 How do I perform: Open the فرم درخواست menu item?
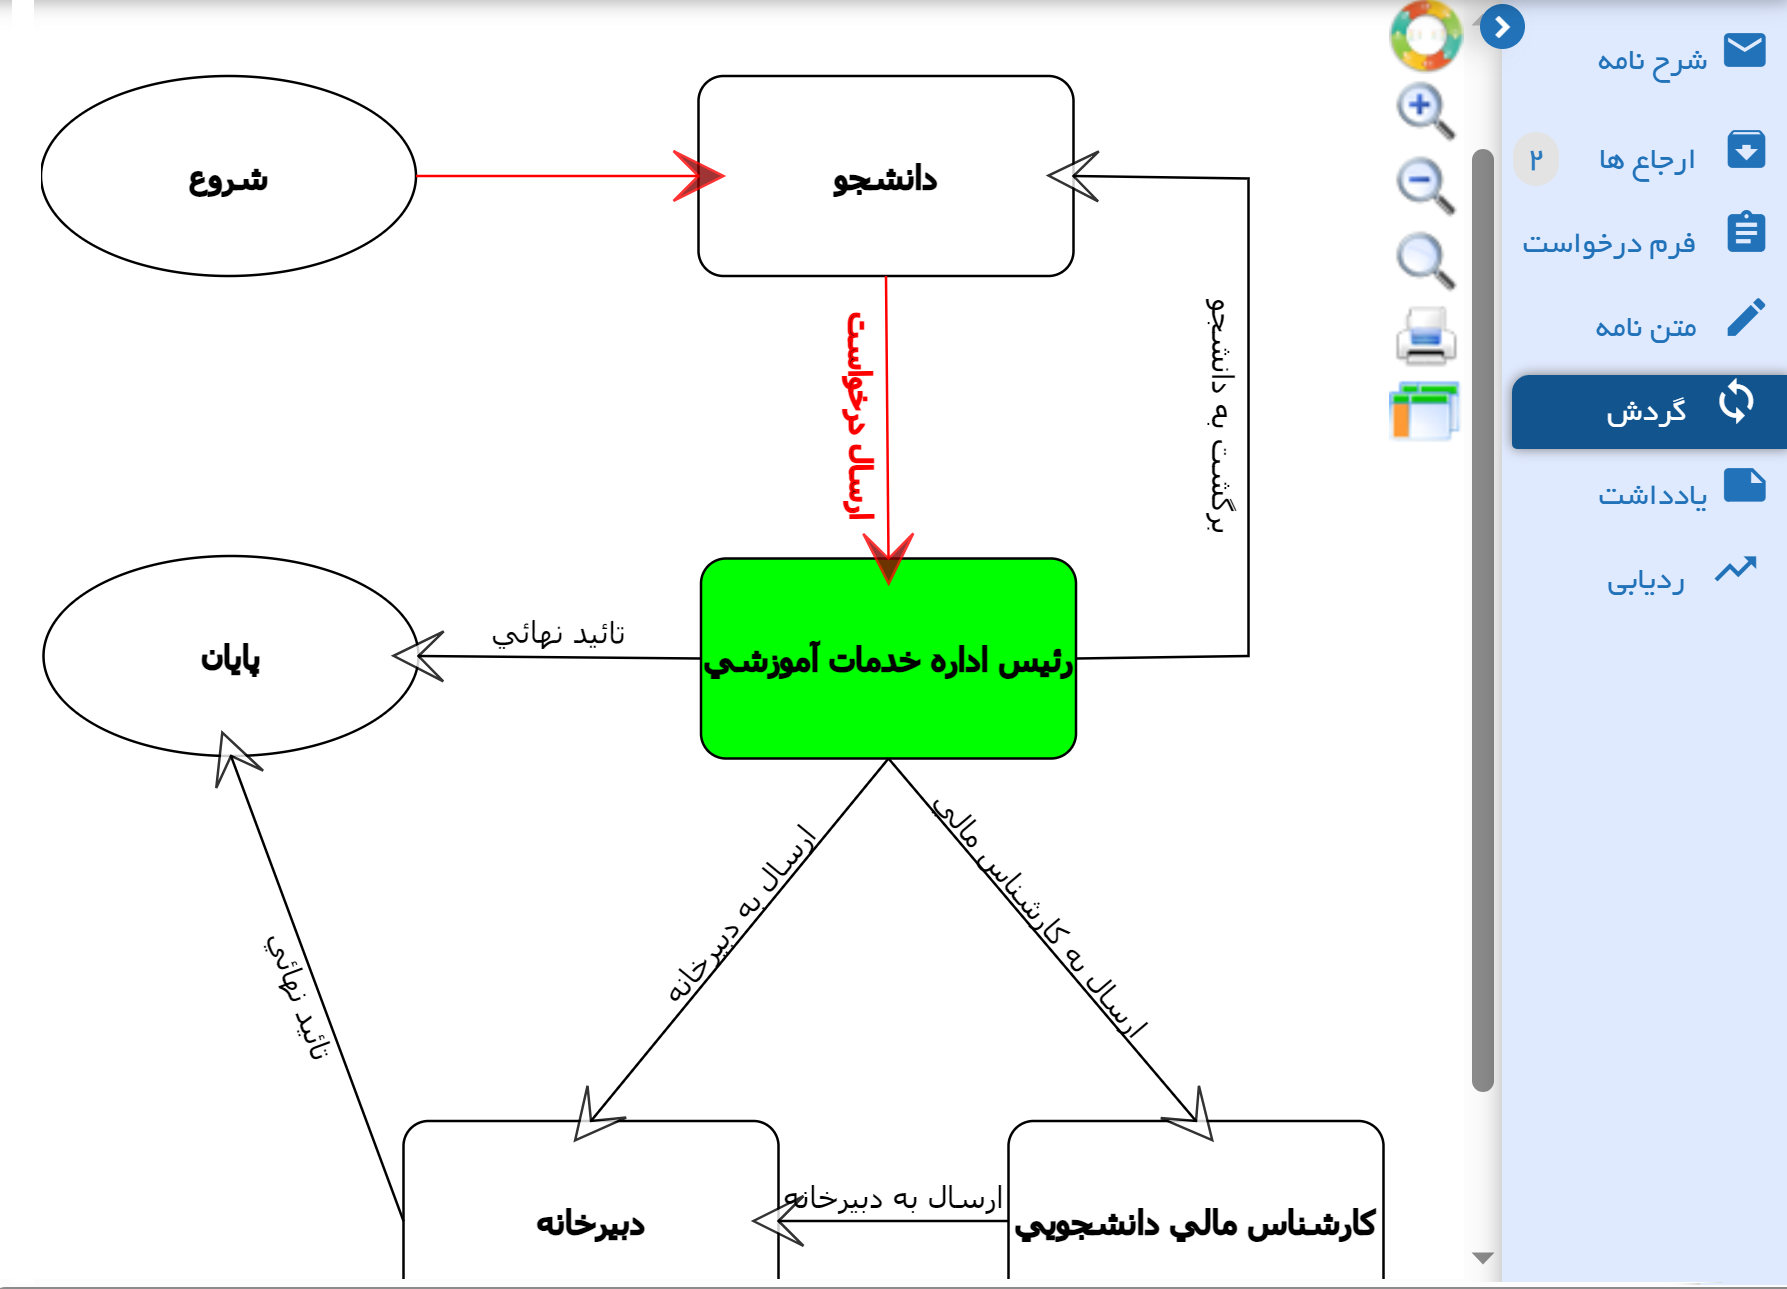(x=1608, y=243)
